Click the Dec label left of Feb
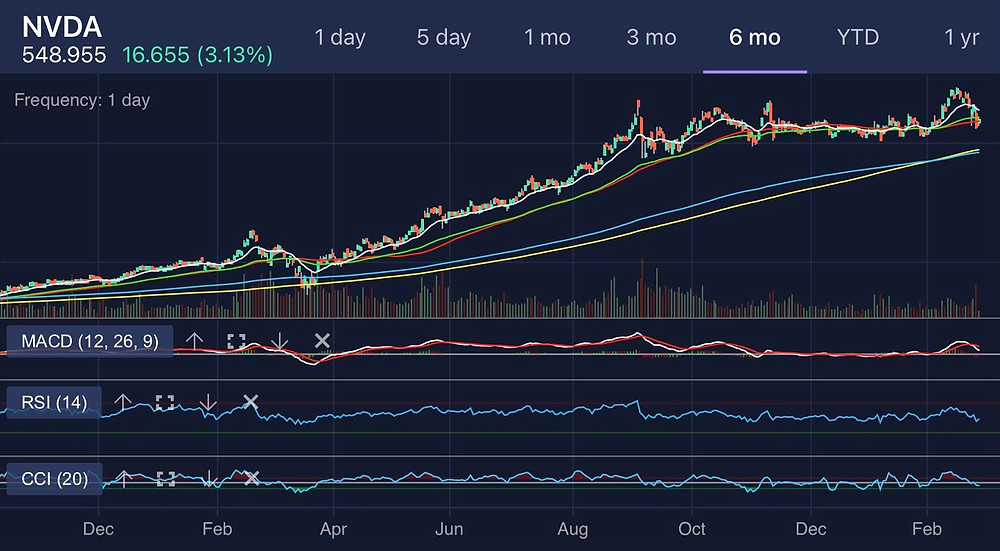The width and height of the screenshot is (1000, 551). point(99,529)
